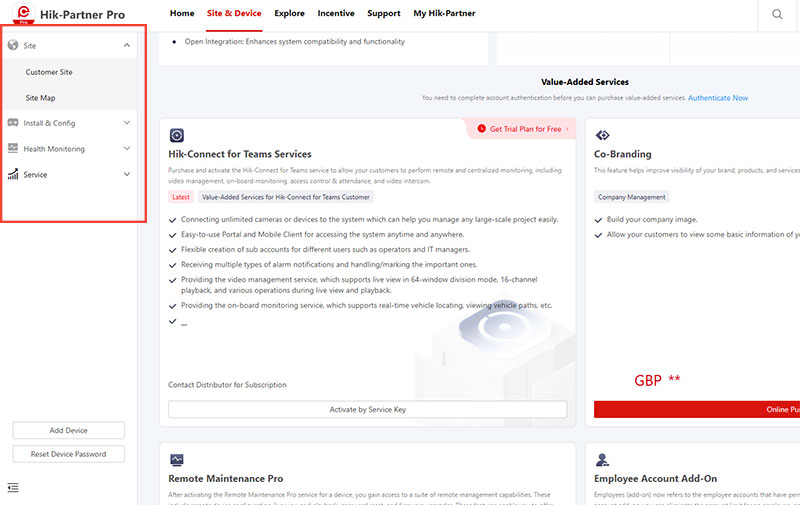Click the Employee Account Add-On person icon
Viewport: 800px width, 505px height.
point(603,460)
